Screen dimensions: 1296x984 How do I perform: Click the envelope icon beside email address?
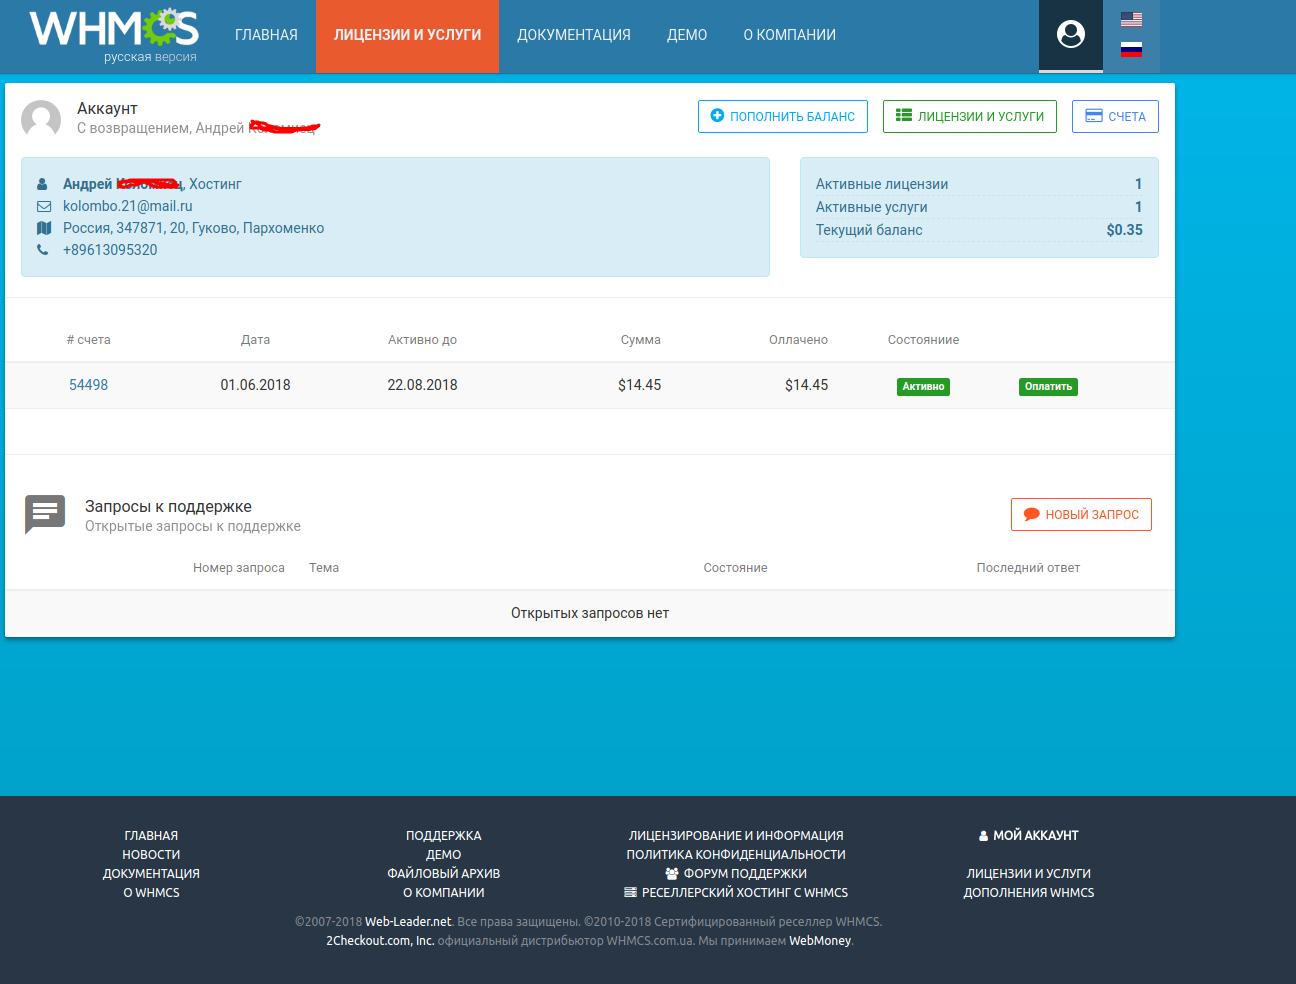point(43,206)
